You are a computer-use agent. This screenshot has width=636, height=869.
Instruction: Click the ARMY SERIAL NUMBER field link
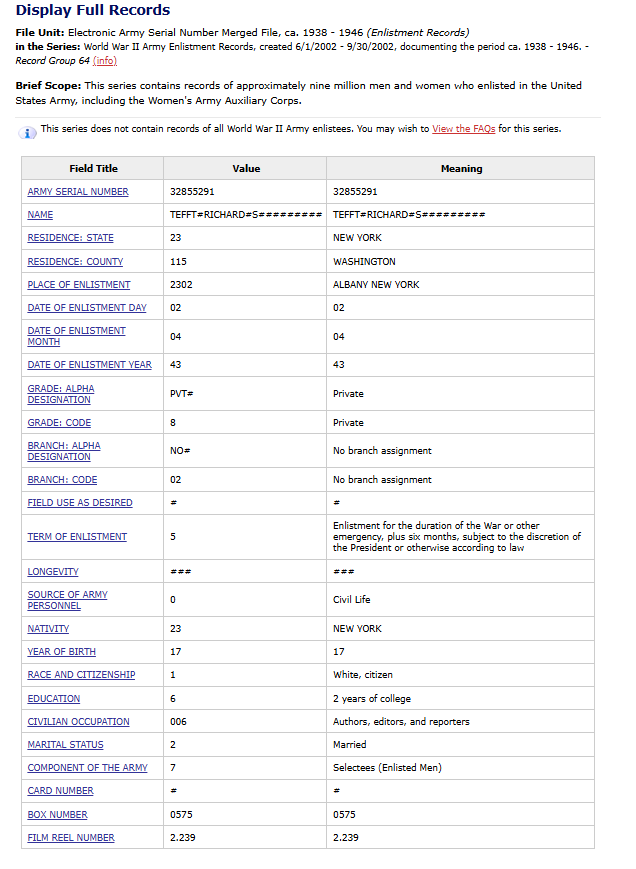78,192
